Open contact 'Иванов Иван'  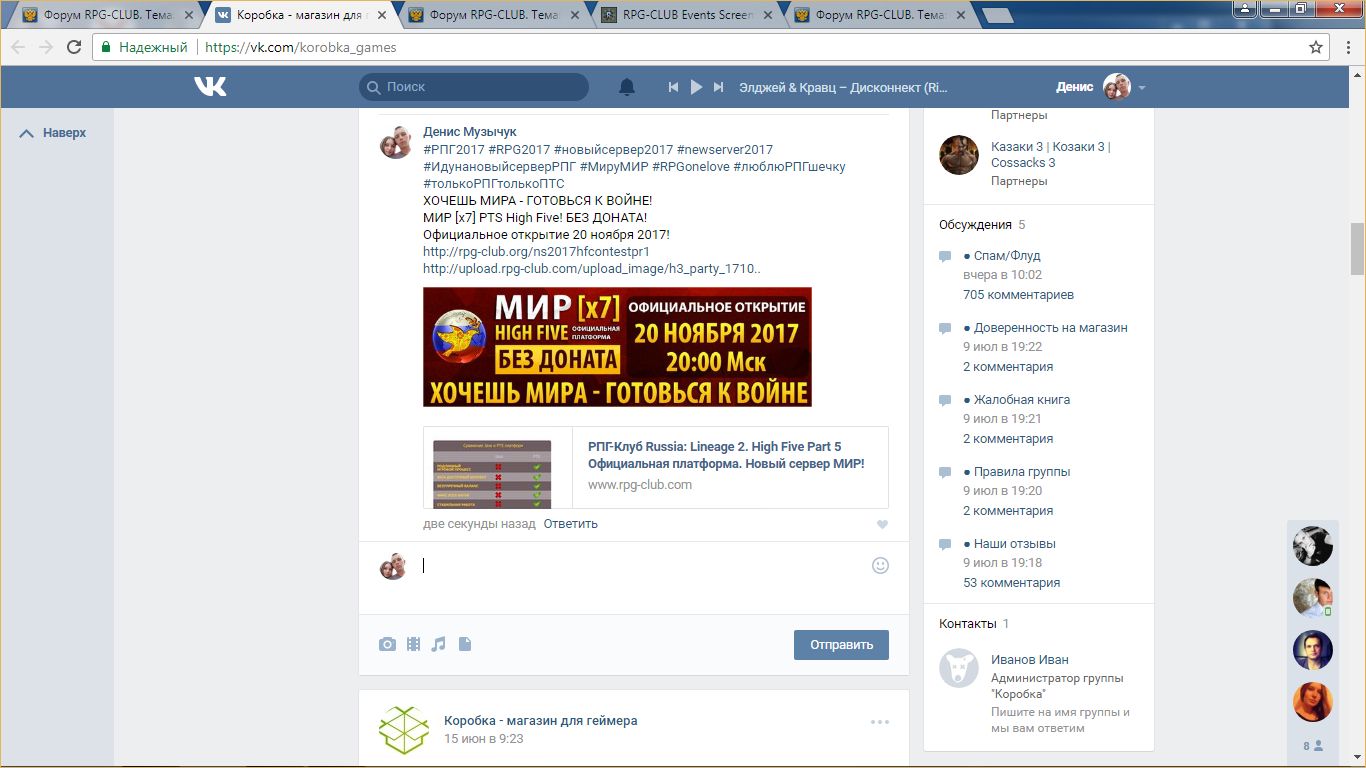point(1030,660)
